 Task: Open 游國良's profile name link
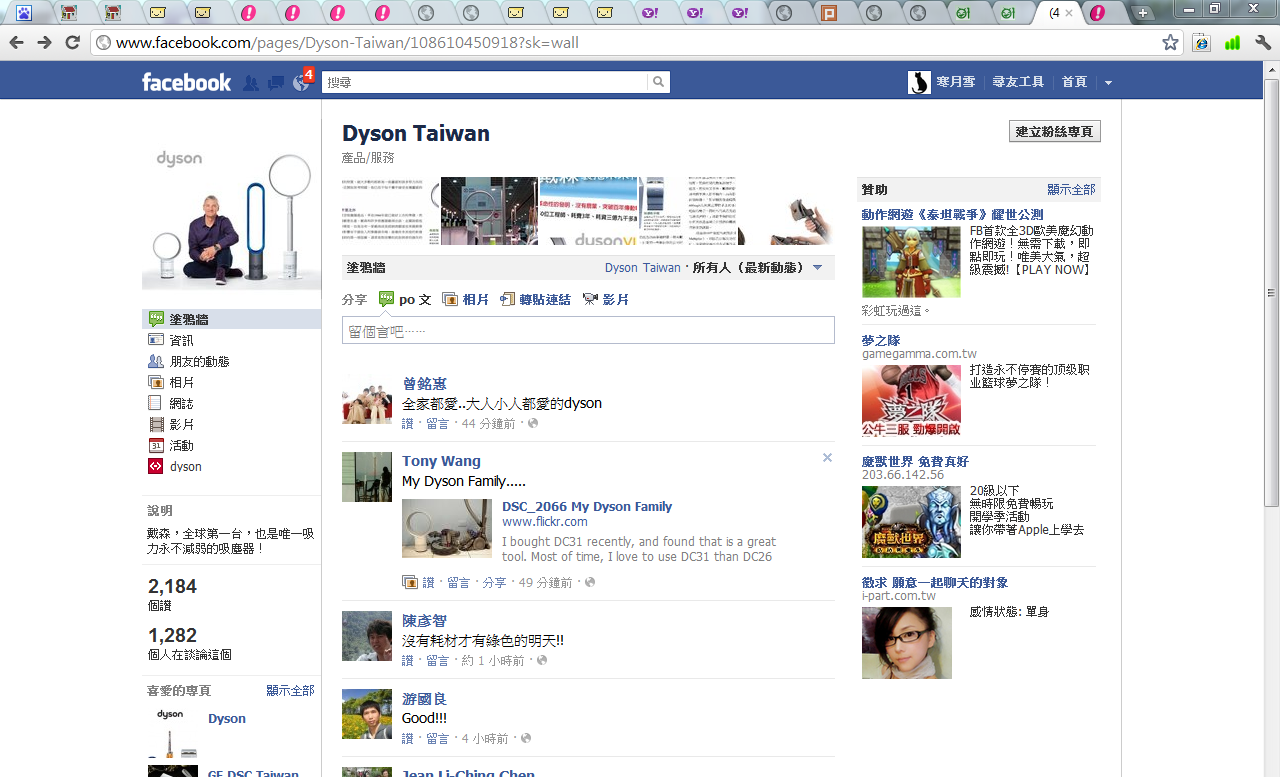click(424, 699)
